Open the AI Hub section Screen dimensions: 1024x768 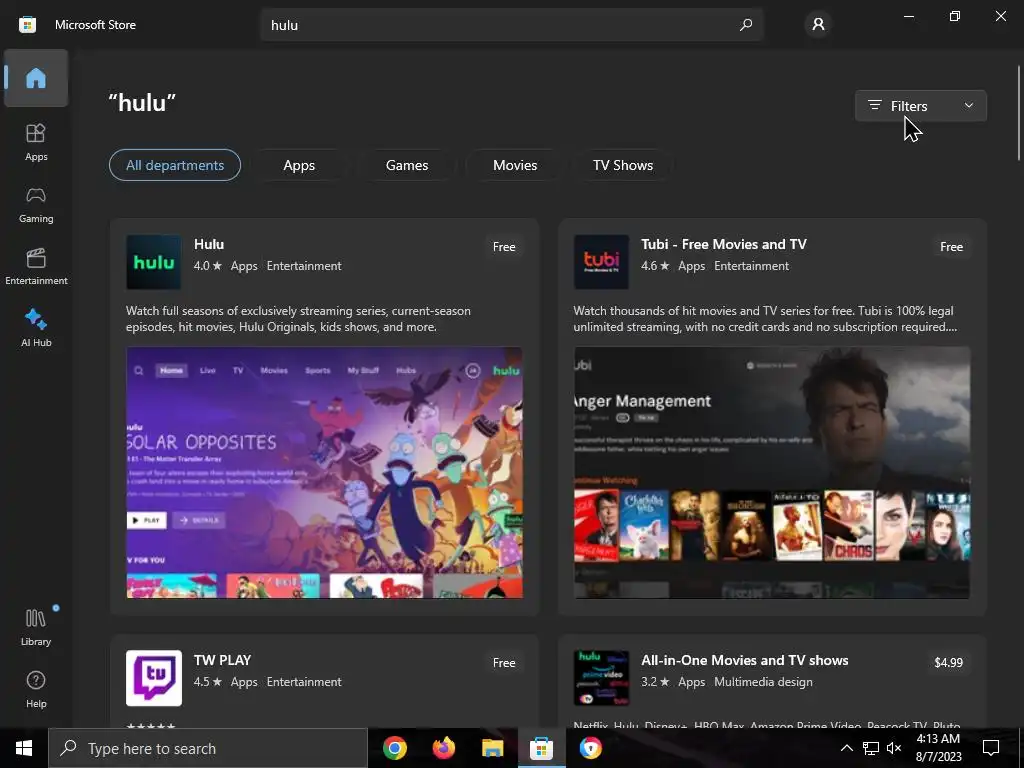point(36,328)
